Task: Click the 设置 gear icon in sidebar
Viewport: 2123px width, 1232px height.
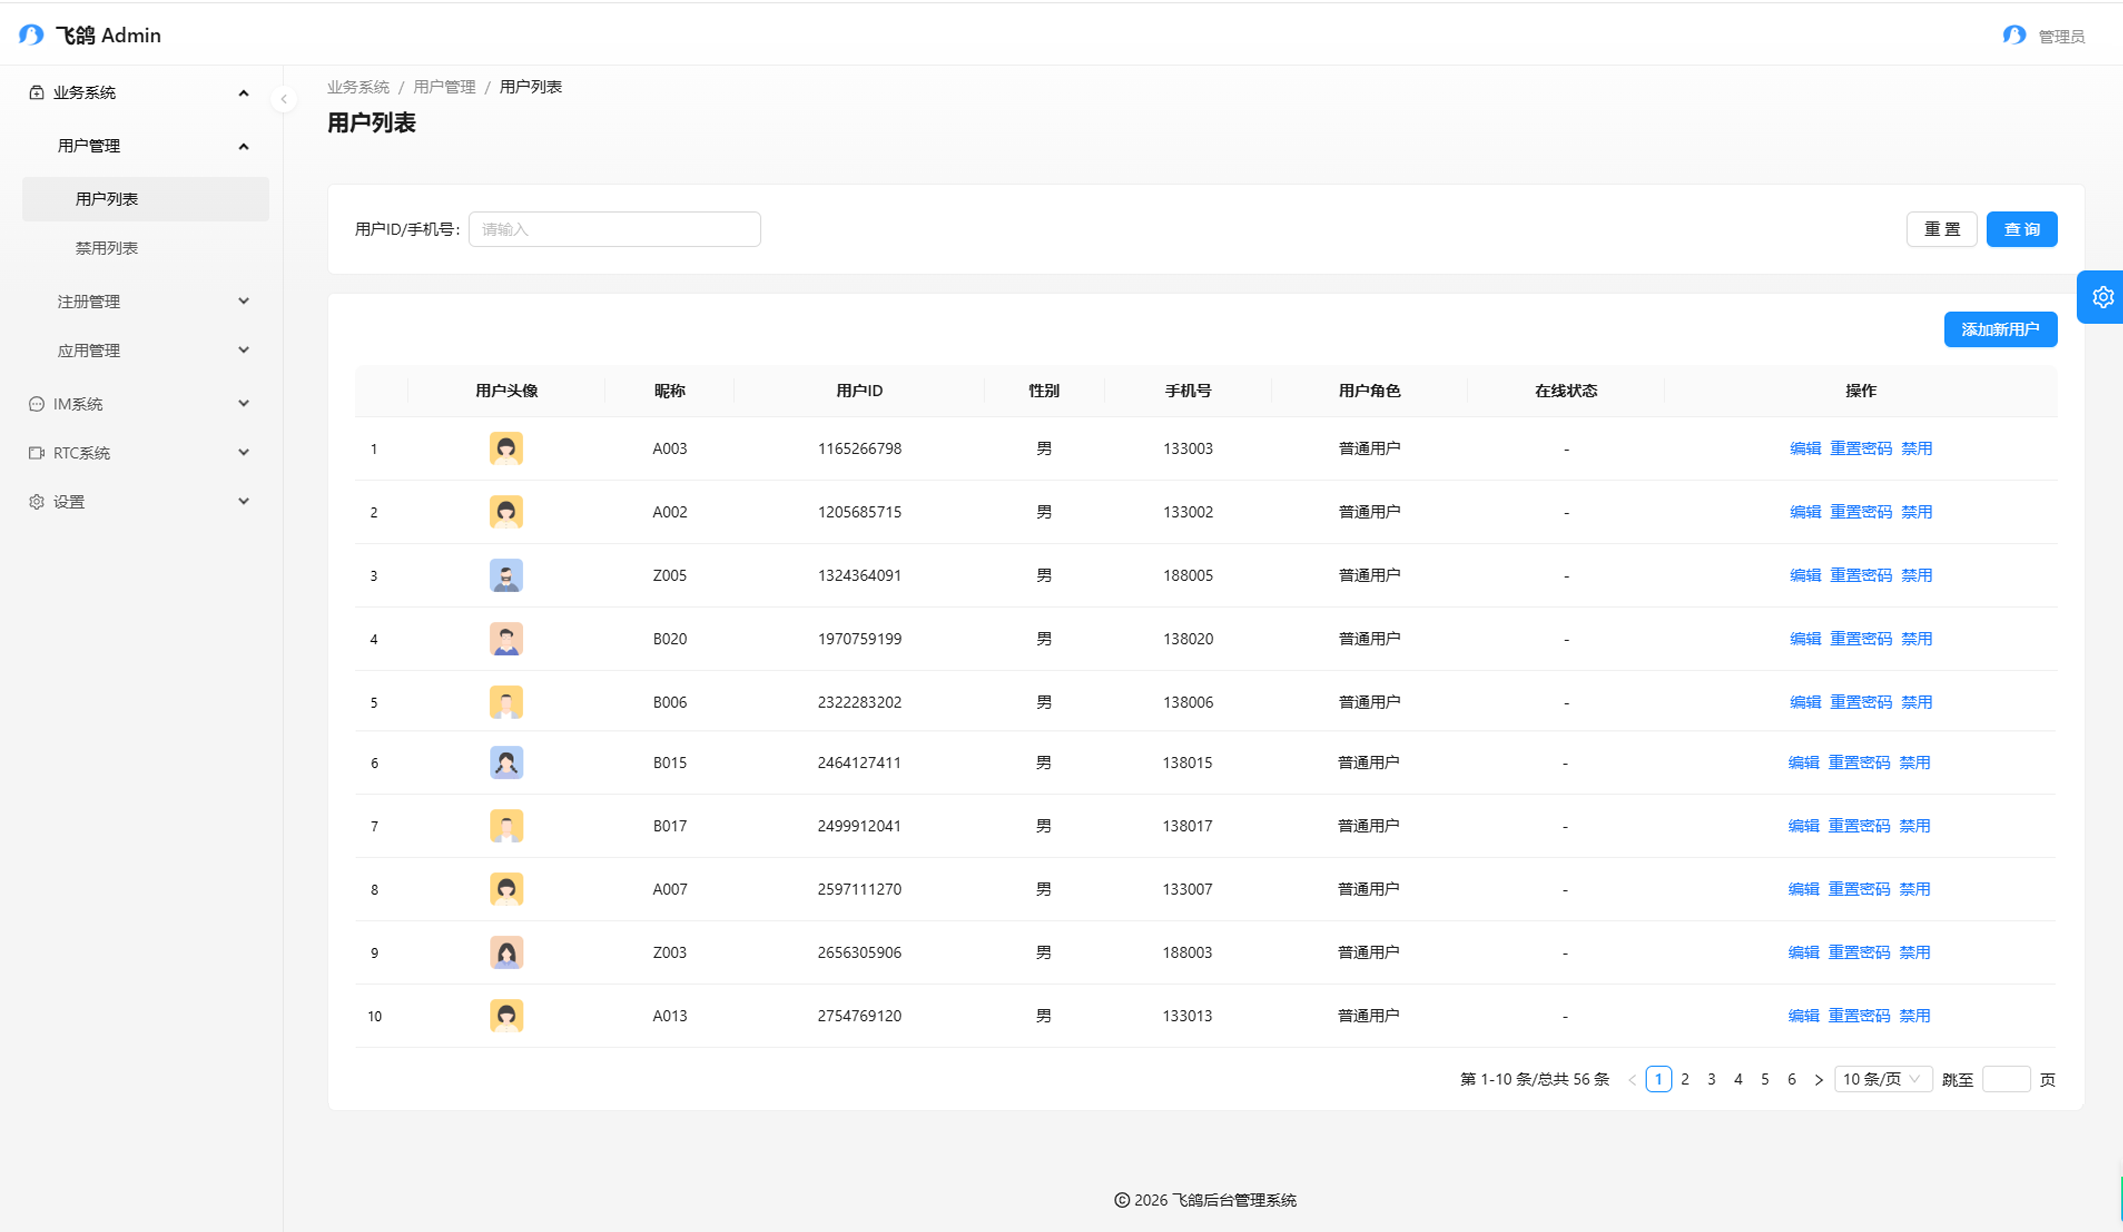Action: coord(36,501)
